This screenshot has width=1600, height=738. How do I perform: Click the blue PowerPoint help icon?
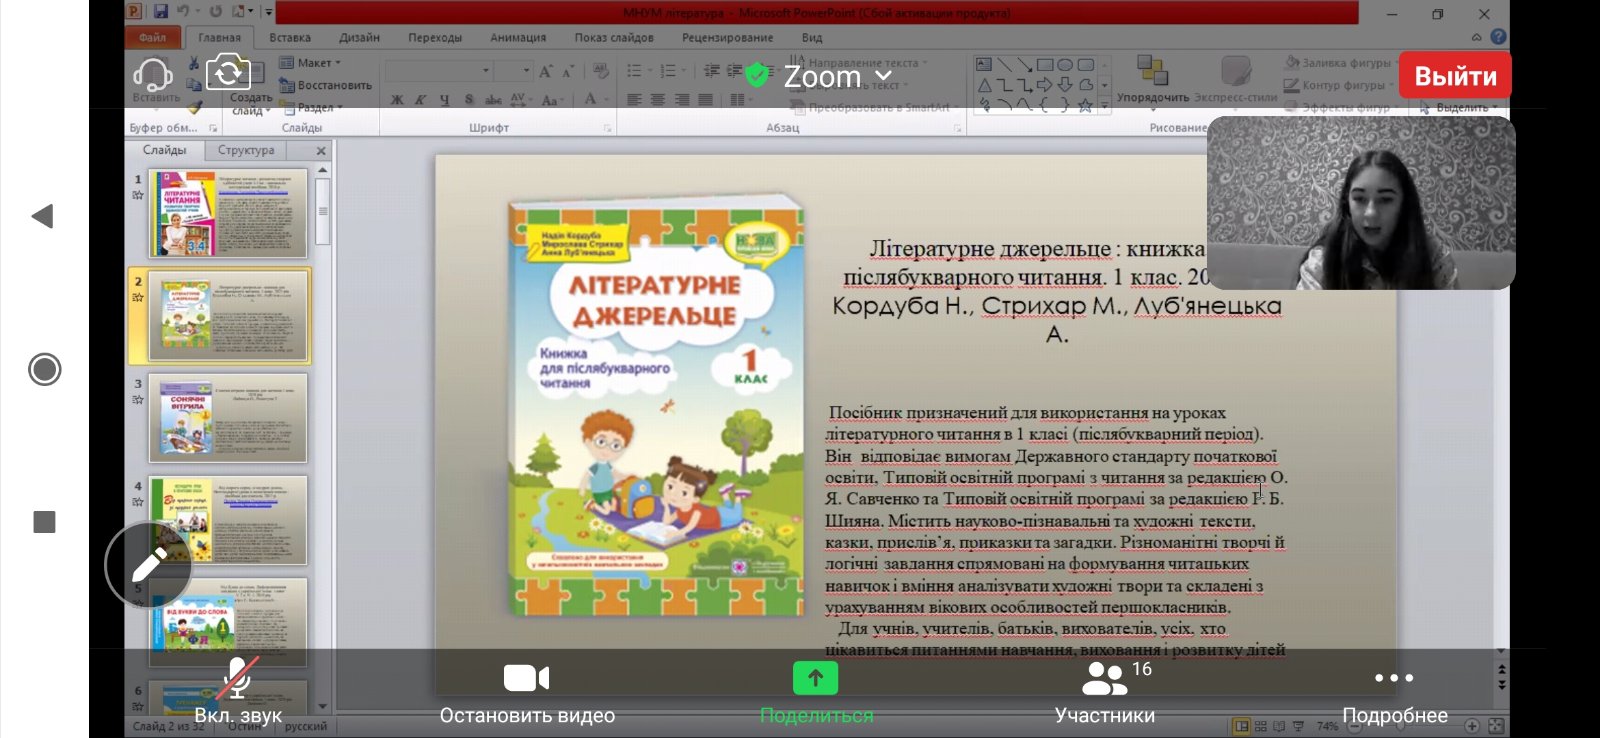pyautogui.click(x=1498, y=37)
